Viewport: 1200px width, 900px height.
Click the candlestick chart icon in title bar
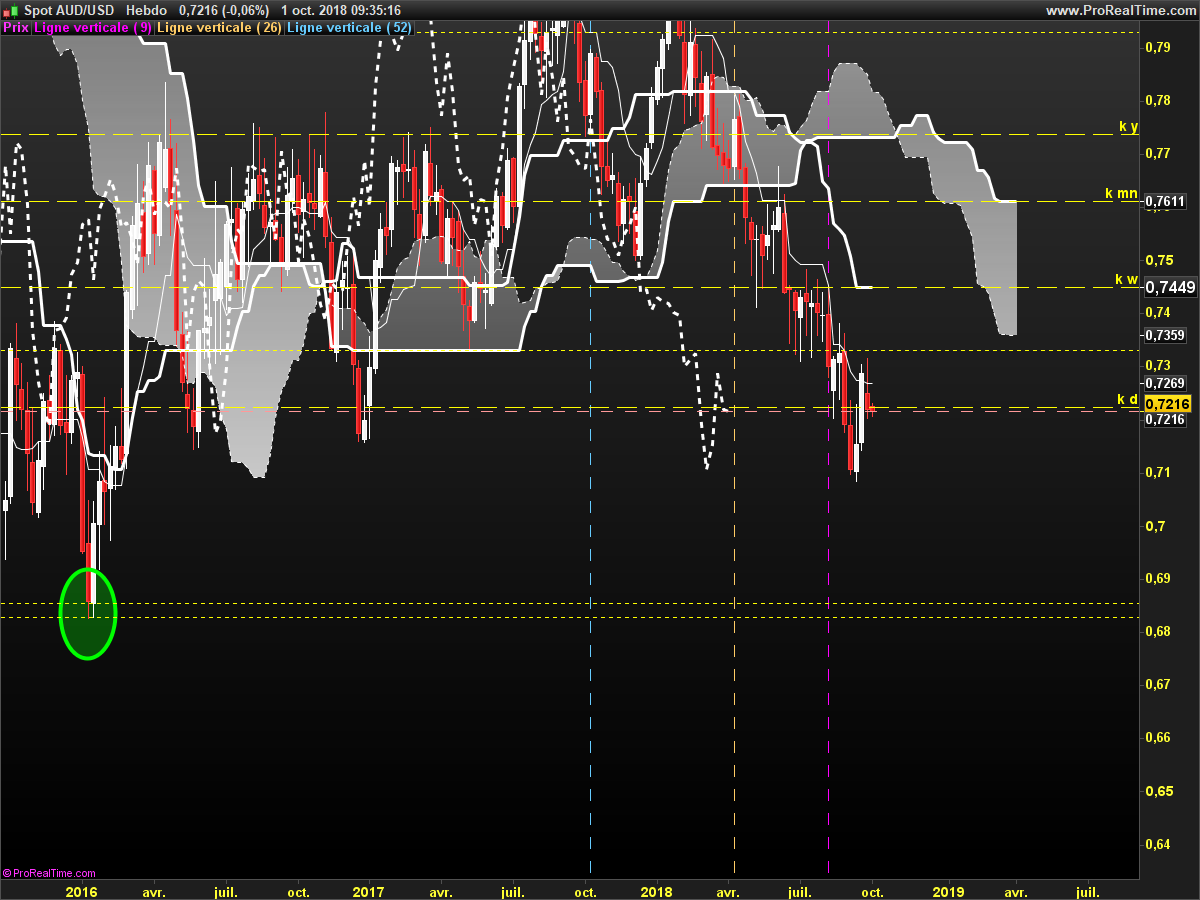pyautogui.click(x=10, y=10)
